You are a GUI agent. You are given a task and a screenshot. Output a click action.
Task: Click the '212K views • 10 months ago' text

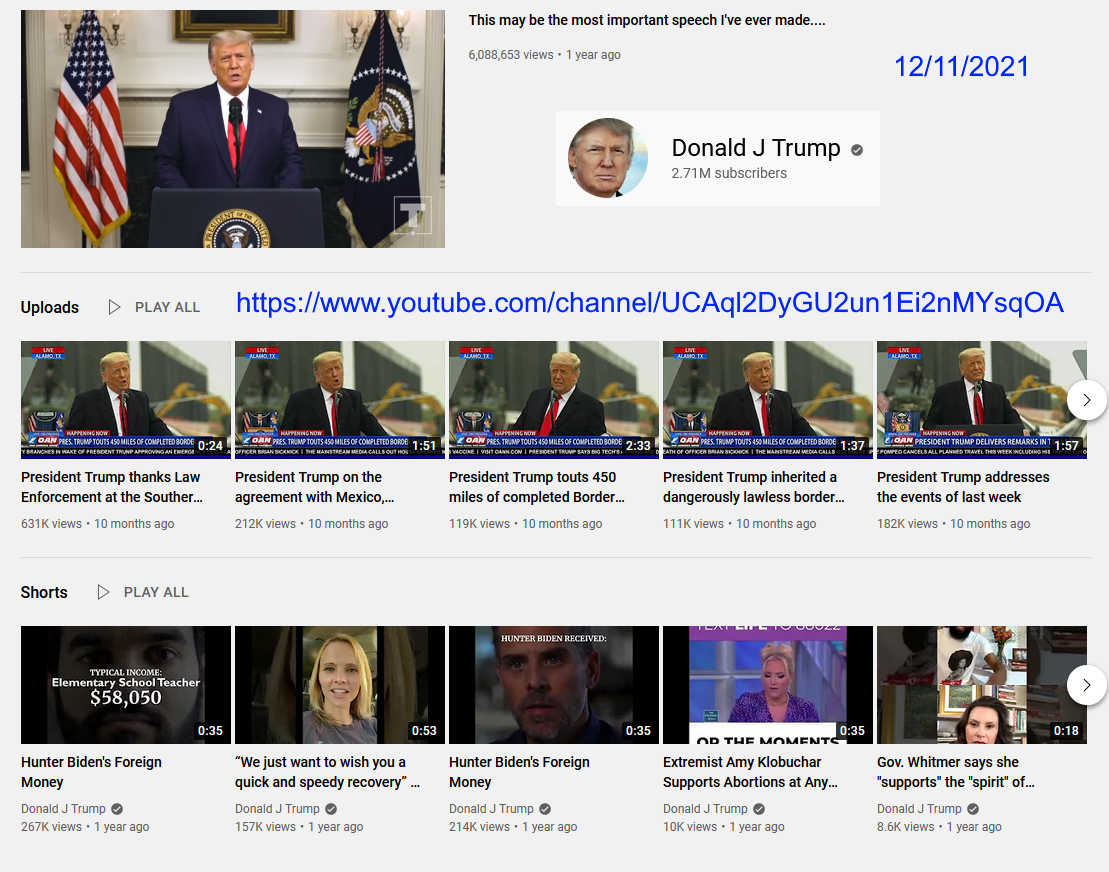tap(311, 524)
